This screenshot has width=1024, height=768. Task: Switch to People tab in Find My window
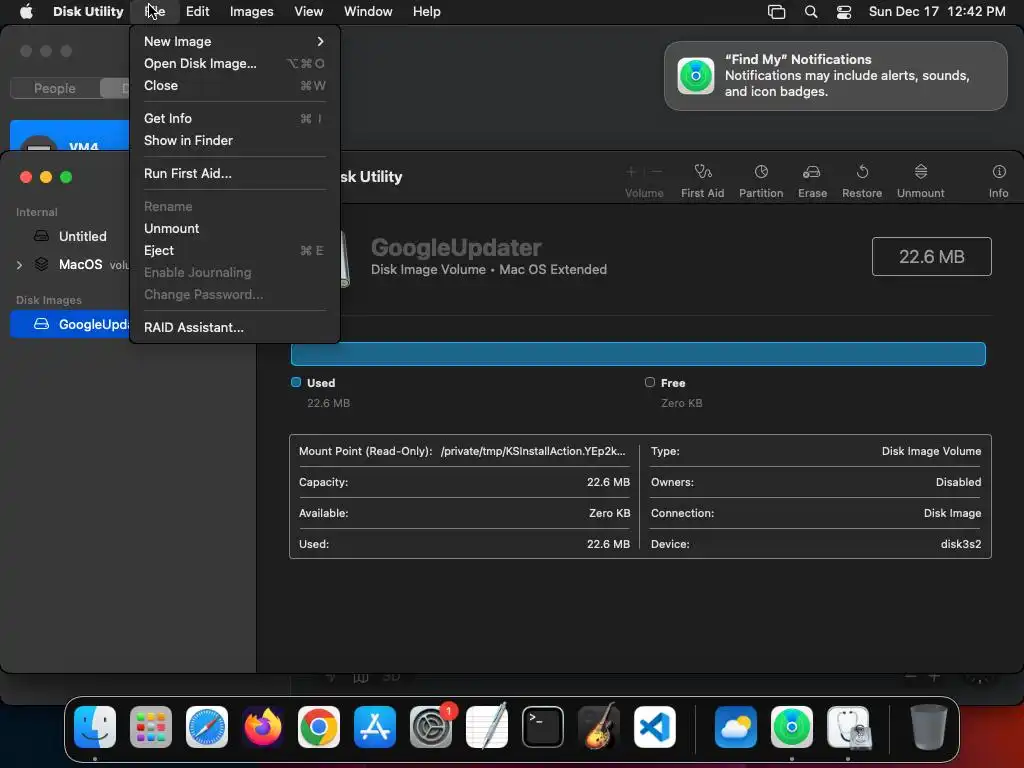(x=55, y=88)
